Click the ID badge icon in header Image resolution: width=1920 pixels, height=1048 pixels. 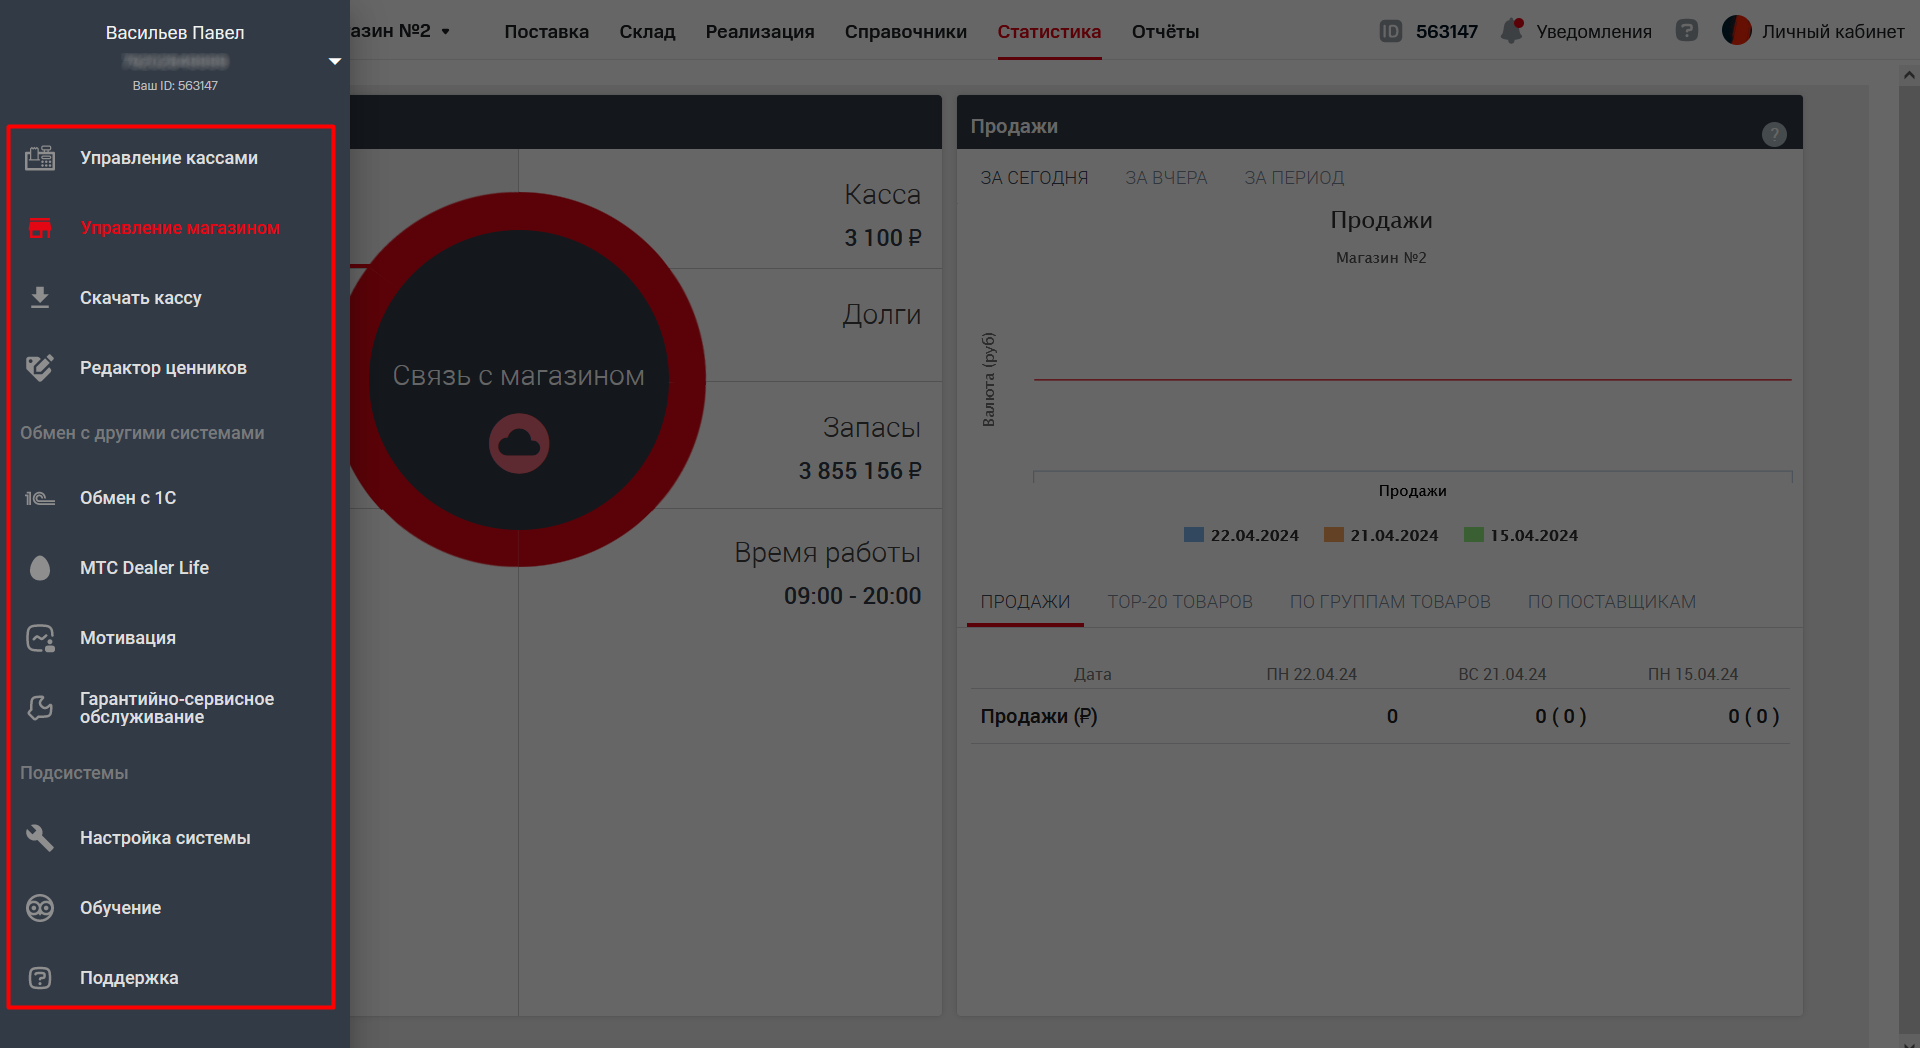click(x=1390, y=31)
